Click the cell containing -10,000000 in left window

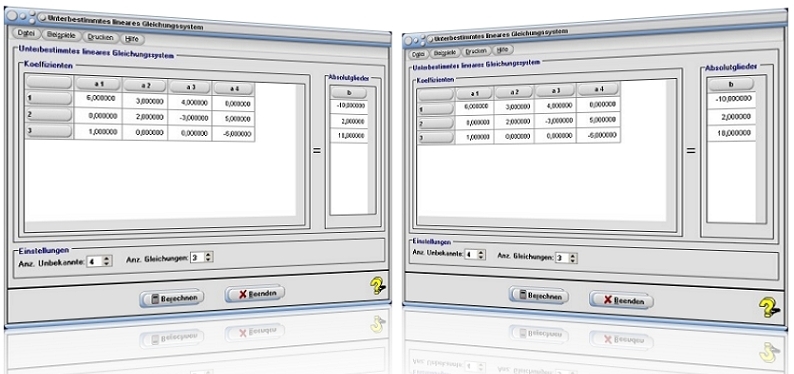tap(349, 107)
